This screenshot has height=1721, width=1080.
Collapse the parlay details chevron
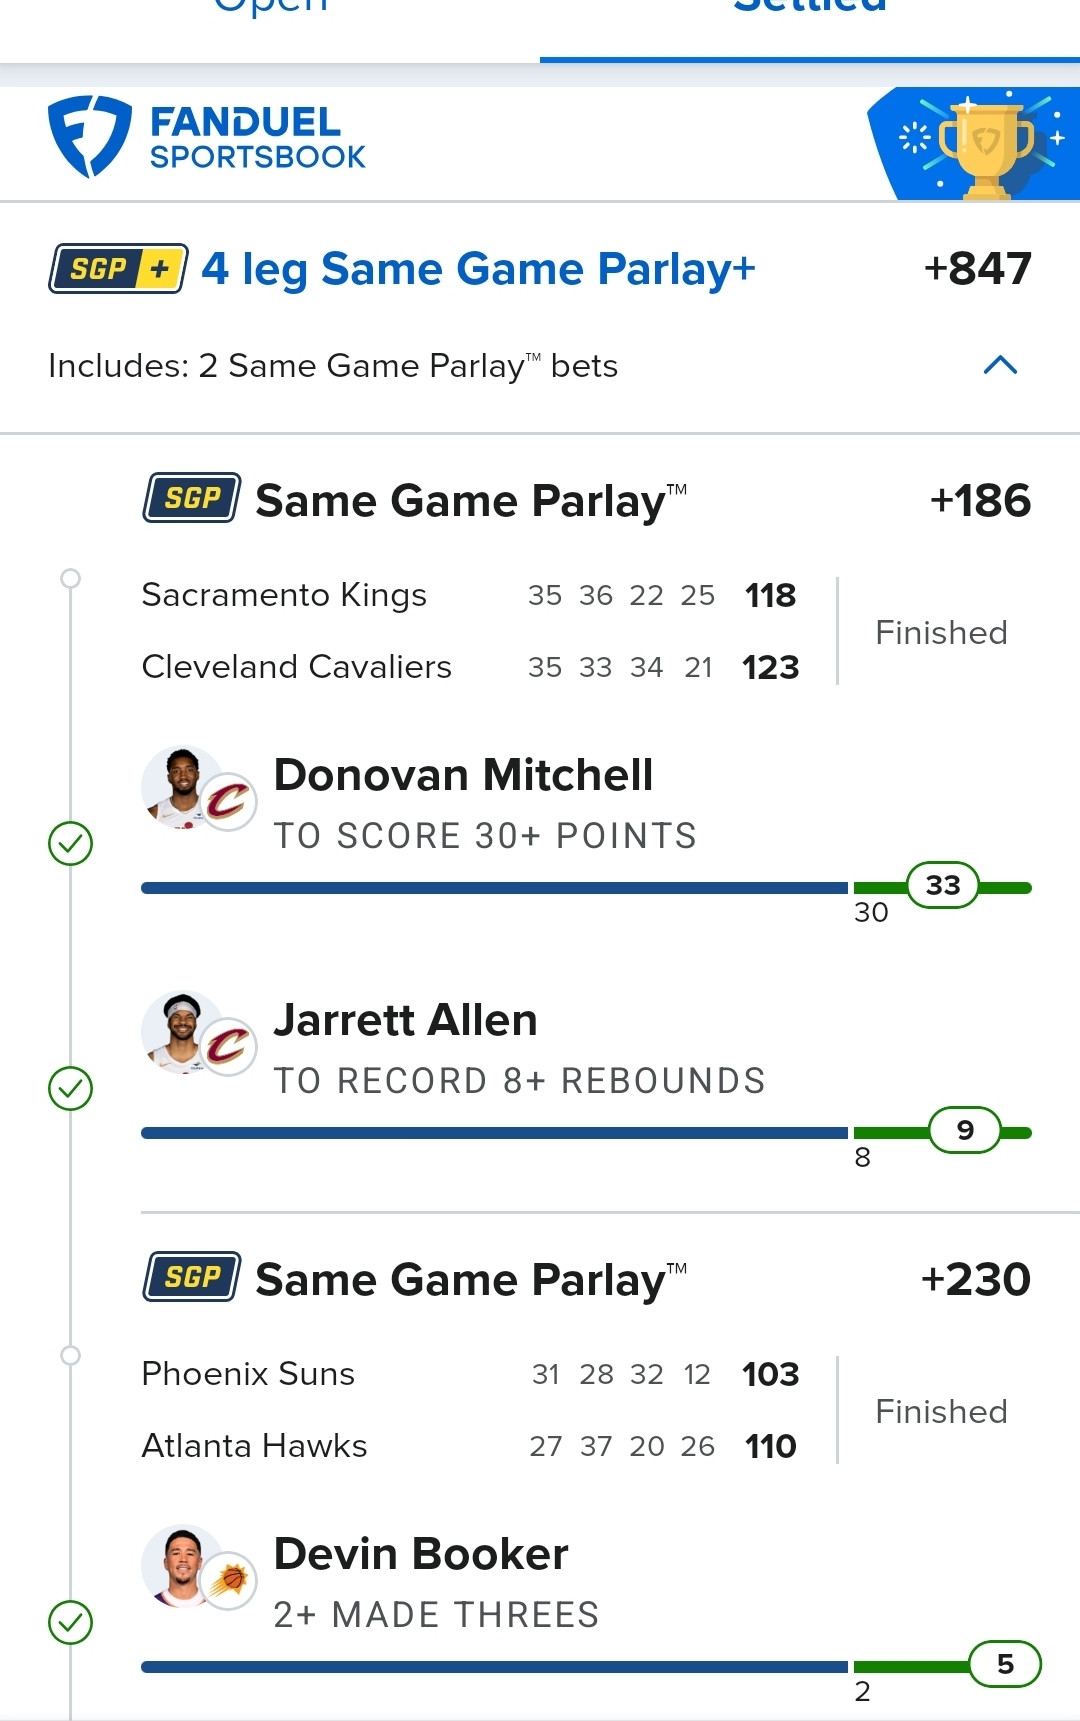pyautogui.click(x=1000, y=365)
